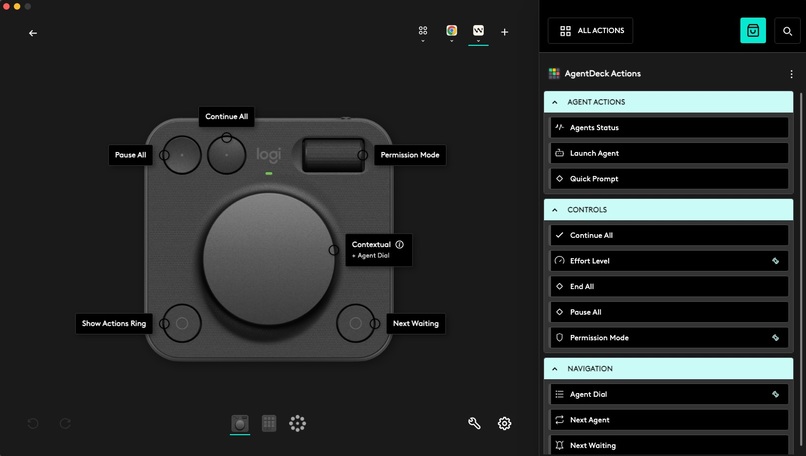
Task: Go back with the left arrow
Action: (33, 33)
